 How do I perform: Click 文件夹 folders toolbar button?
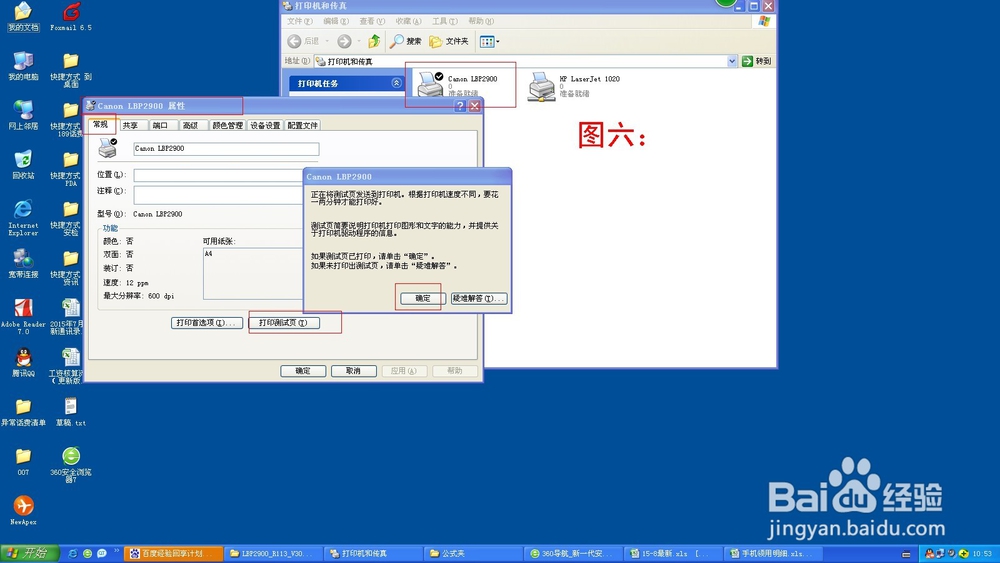[x=449, y=41]
